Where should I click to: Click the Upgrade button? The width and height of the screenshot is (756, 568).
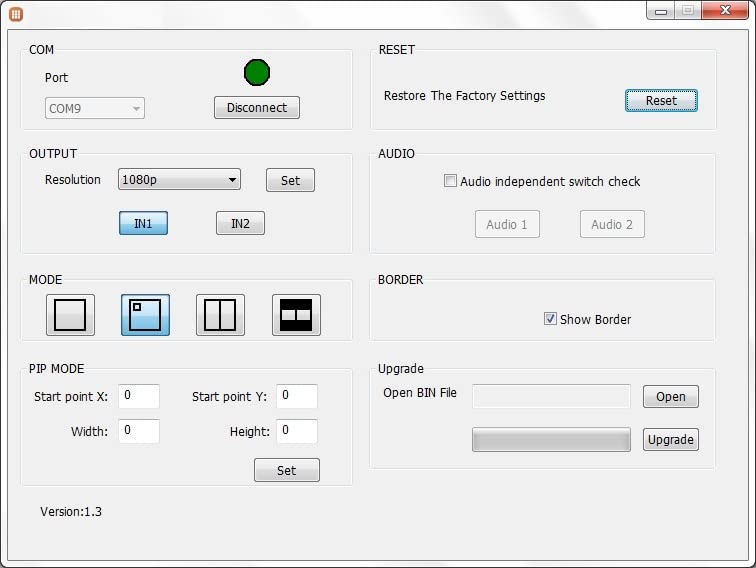point(670,440)
